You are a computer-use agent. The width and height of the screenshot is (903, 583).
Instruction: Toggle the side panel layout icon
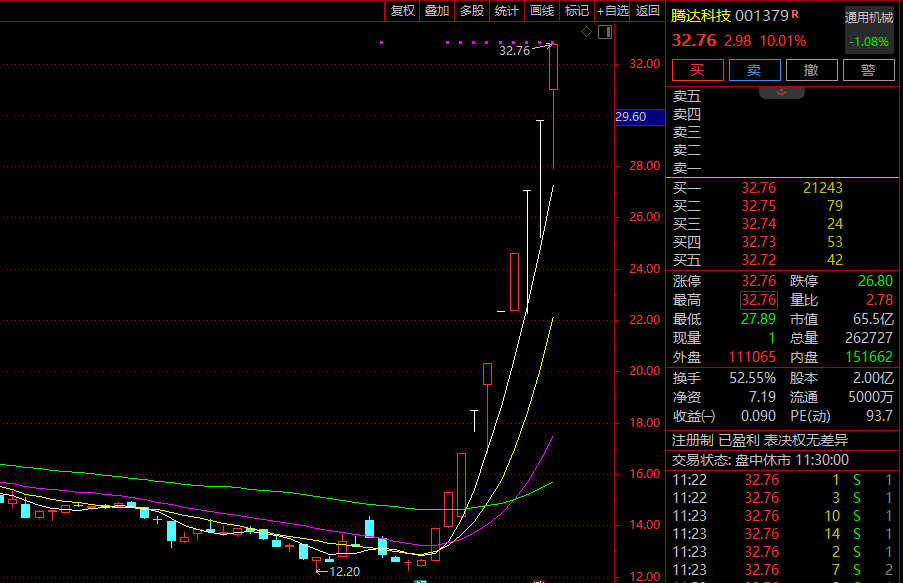pos(604,32)
